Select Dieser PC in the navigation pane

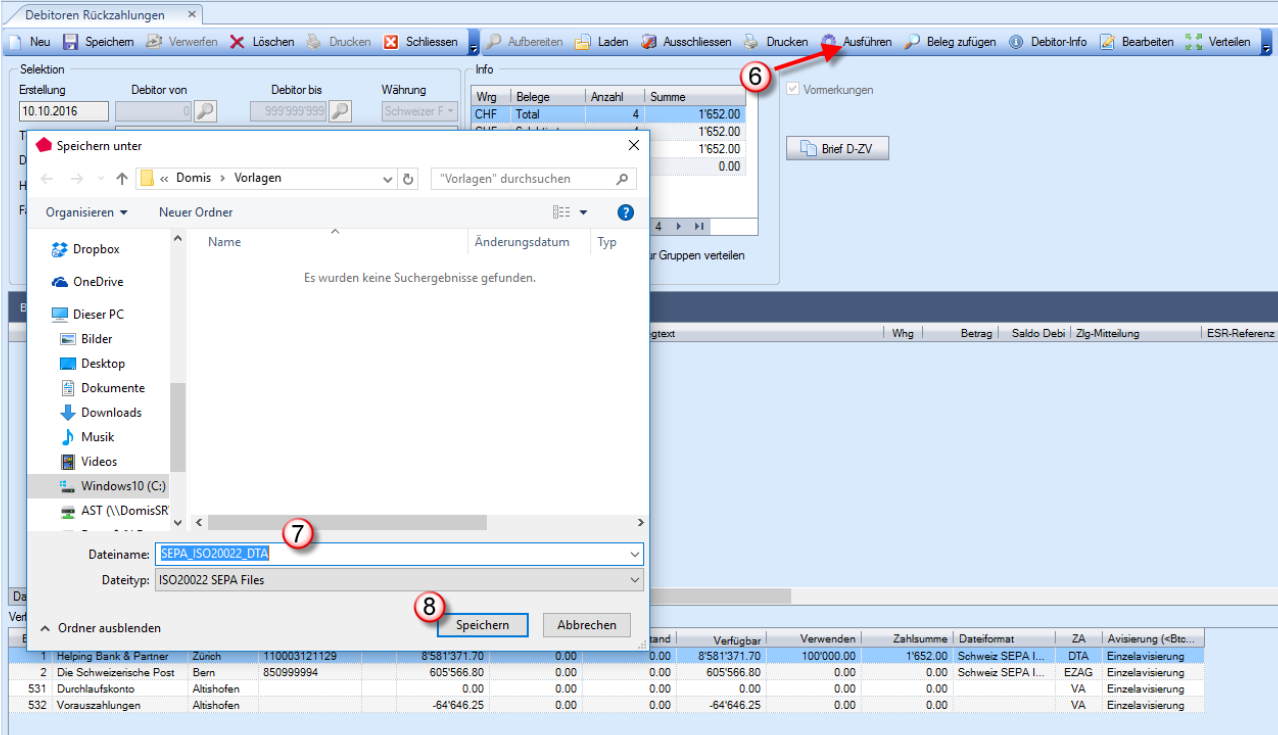click(x=98, y=314)
